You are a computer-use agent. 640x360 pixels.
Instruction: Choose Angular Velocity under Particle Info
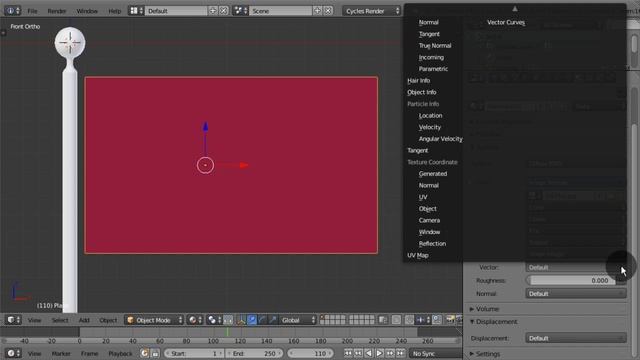point(441,139)
